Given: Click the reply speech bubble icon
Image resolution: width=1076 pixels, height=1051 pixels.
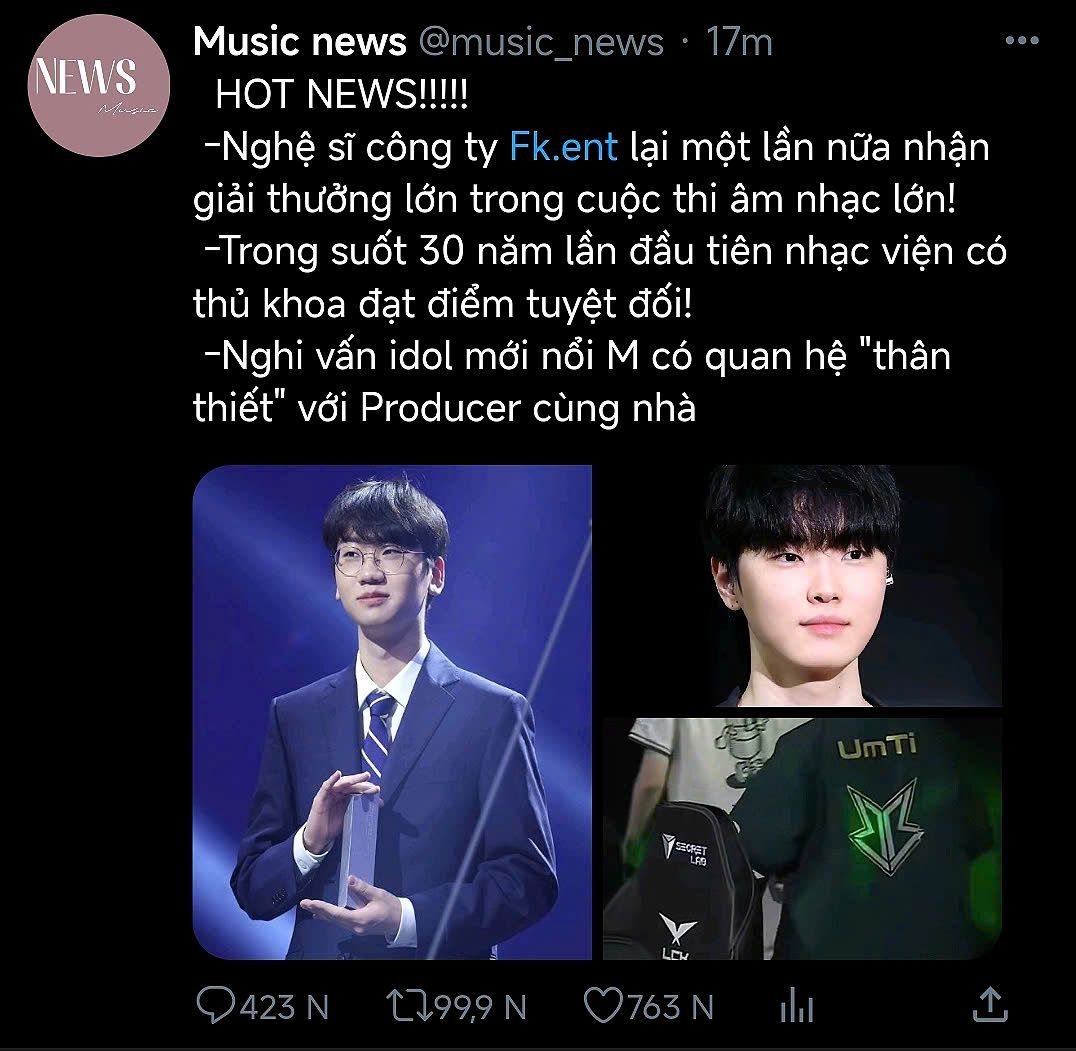Looking at the screenshot, I should pyautogui.click(x=215, y=1005).
